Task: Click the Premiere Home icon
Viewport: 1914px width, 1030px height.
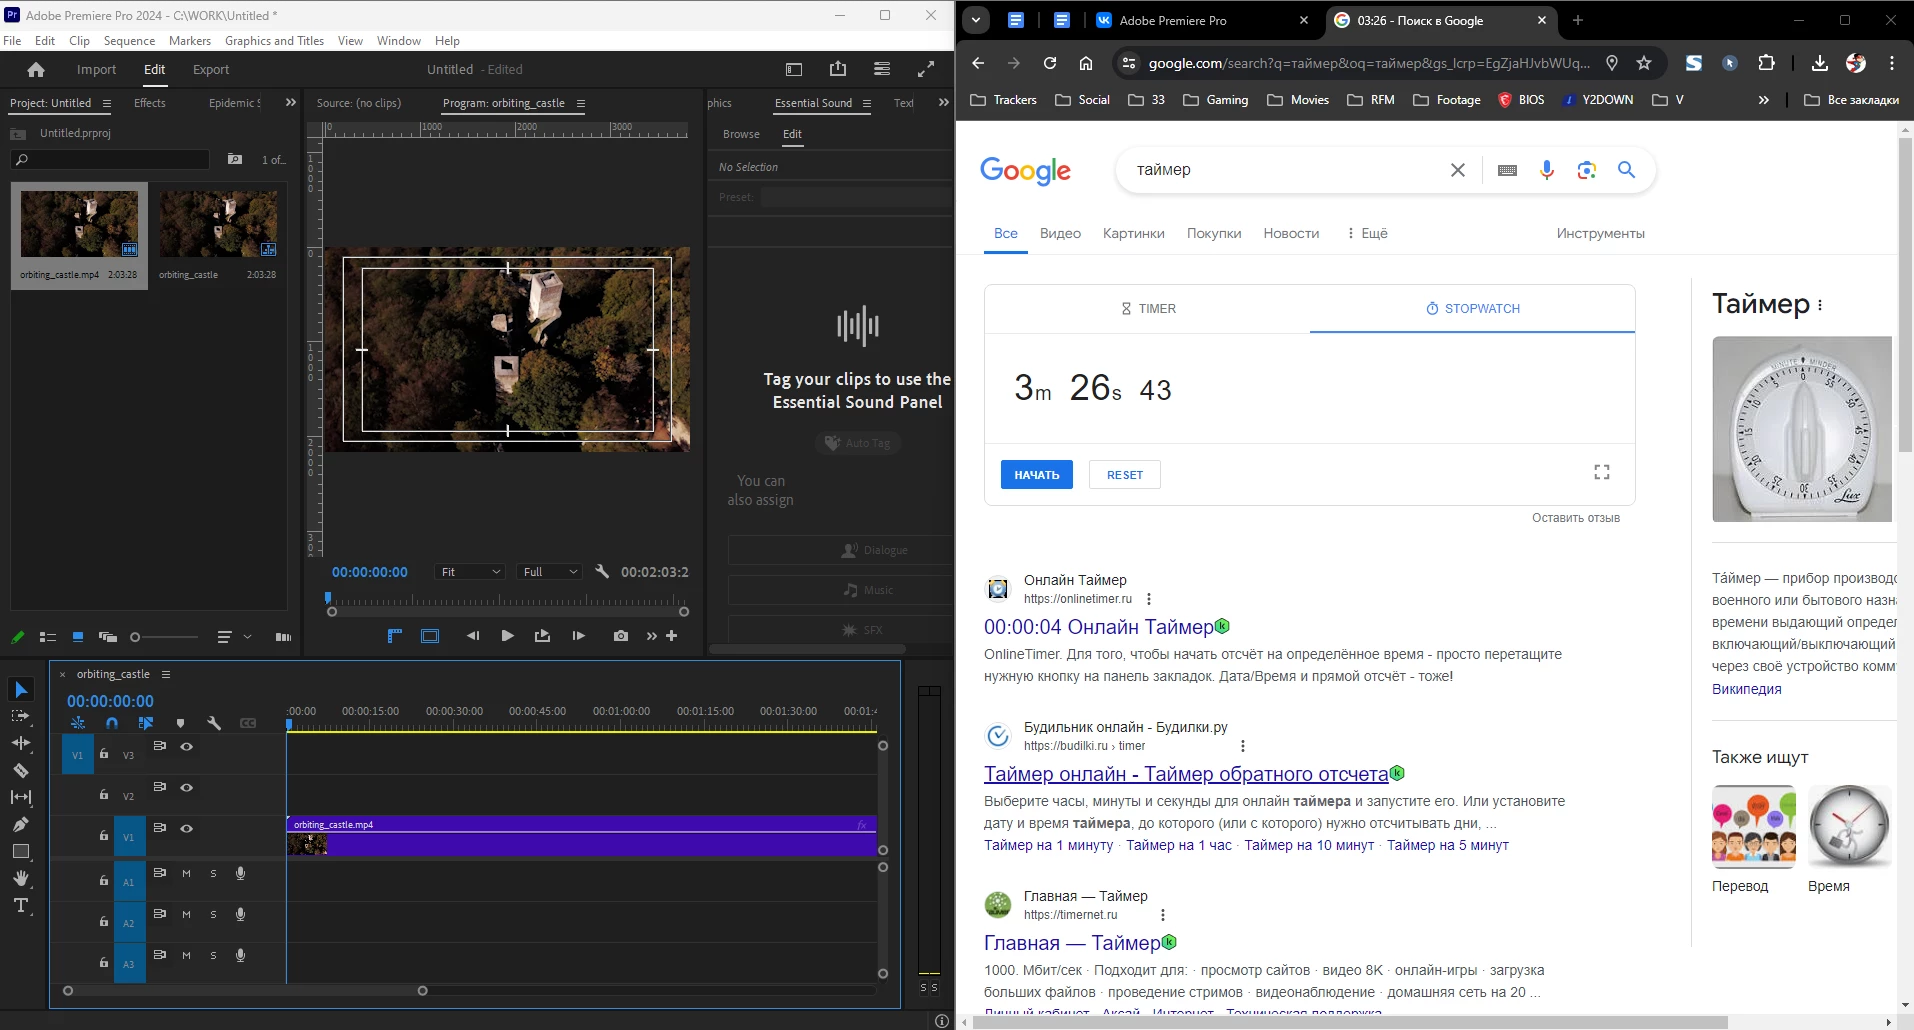Action: (x=36, y=70)
